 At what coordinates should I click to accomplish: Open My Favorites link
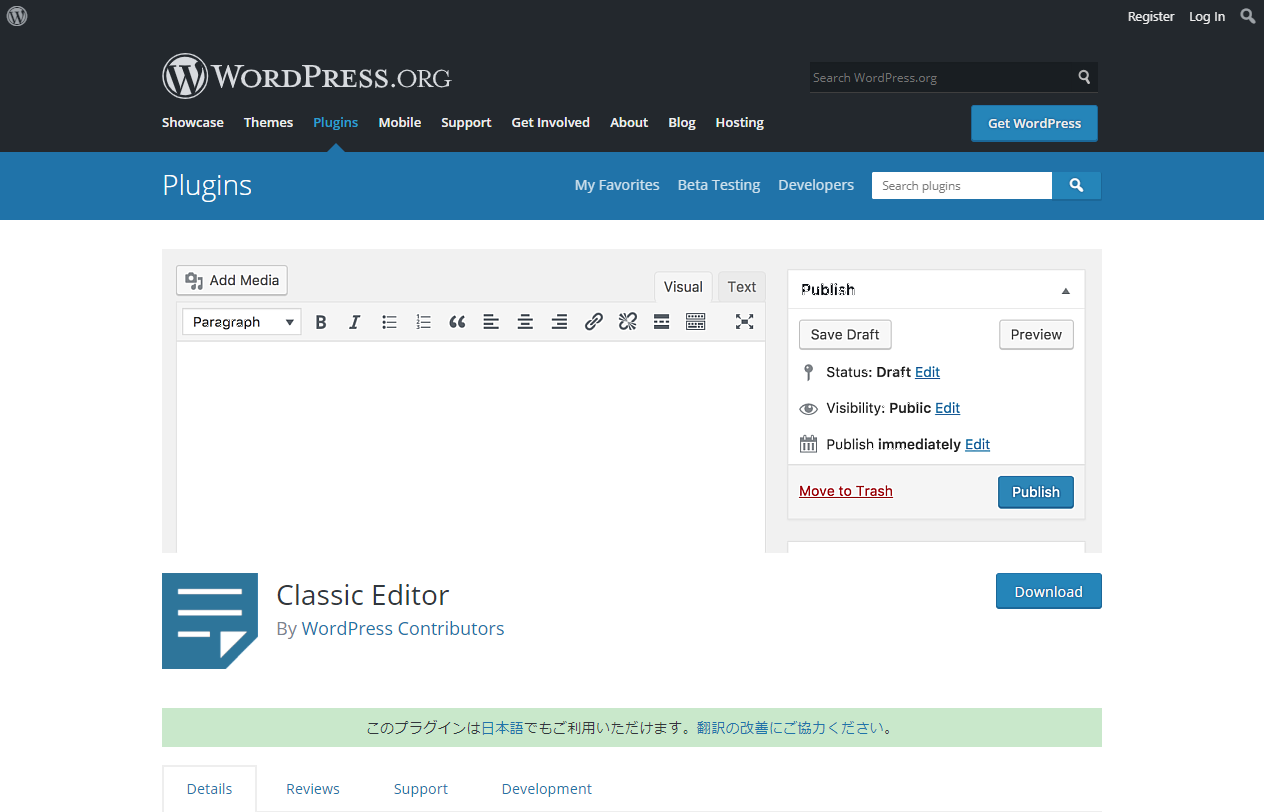[617, 185]
